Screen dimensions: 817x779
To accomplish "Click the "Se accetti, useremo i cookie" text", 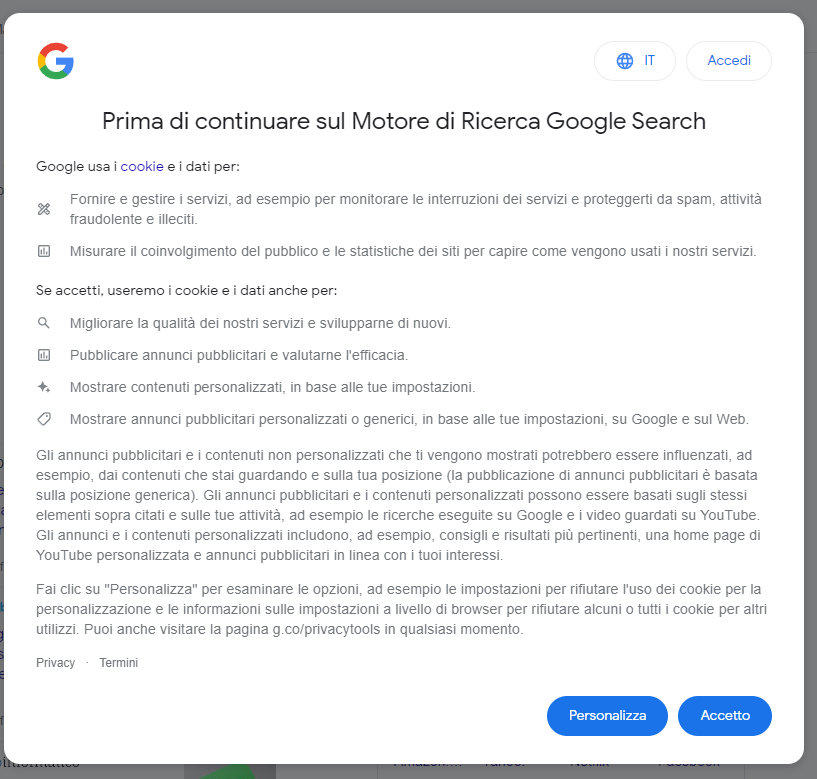I will click(186, 290).
